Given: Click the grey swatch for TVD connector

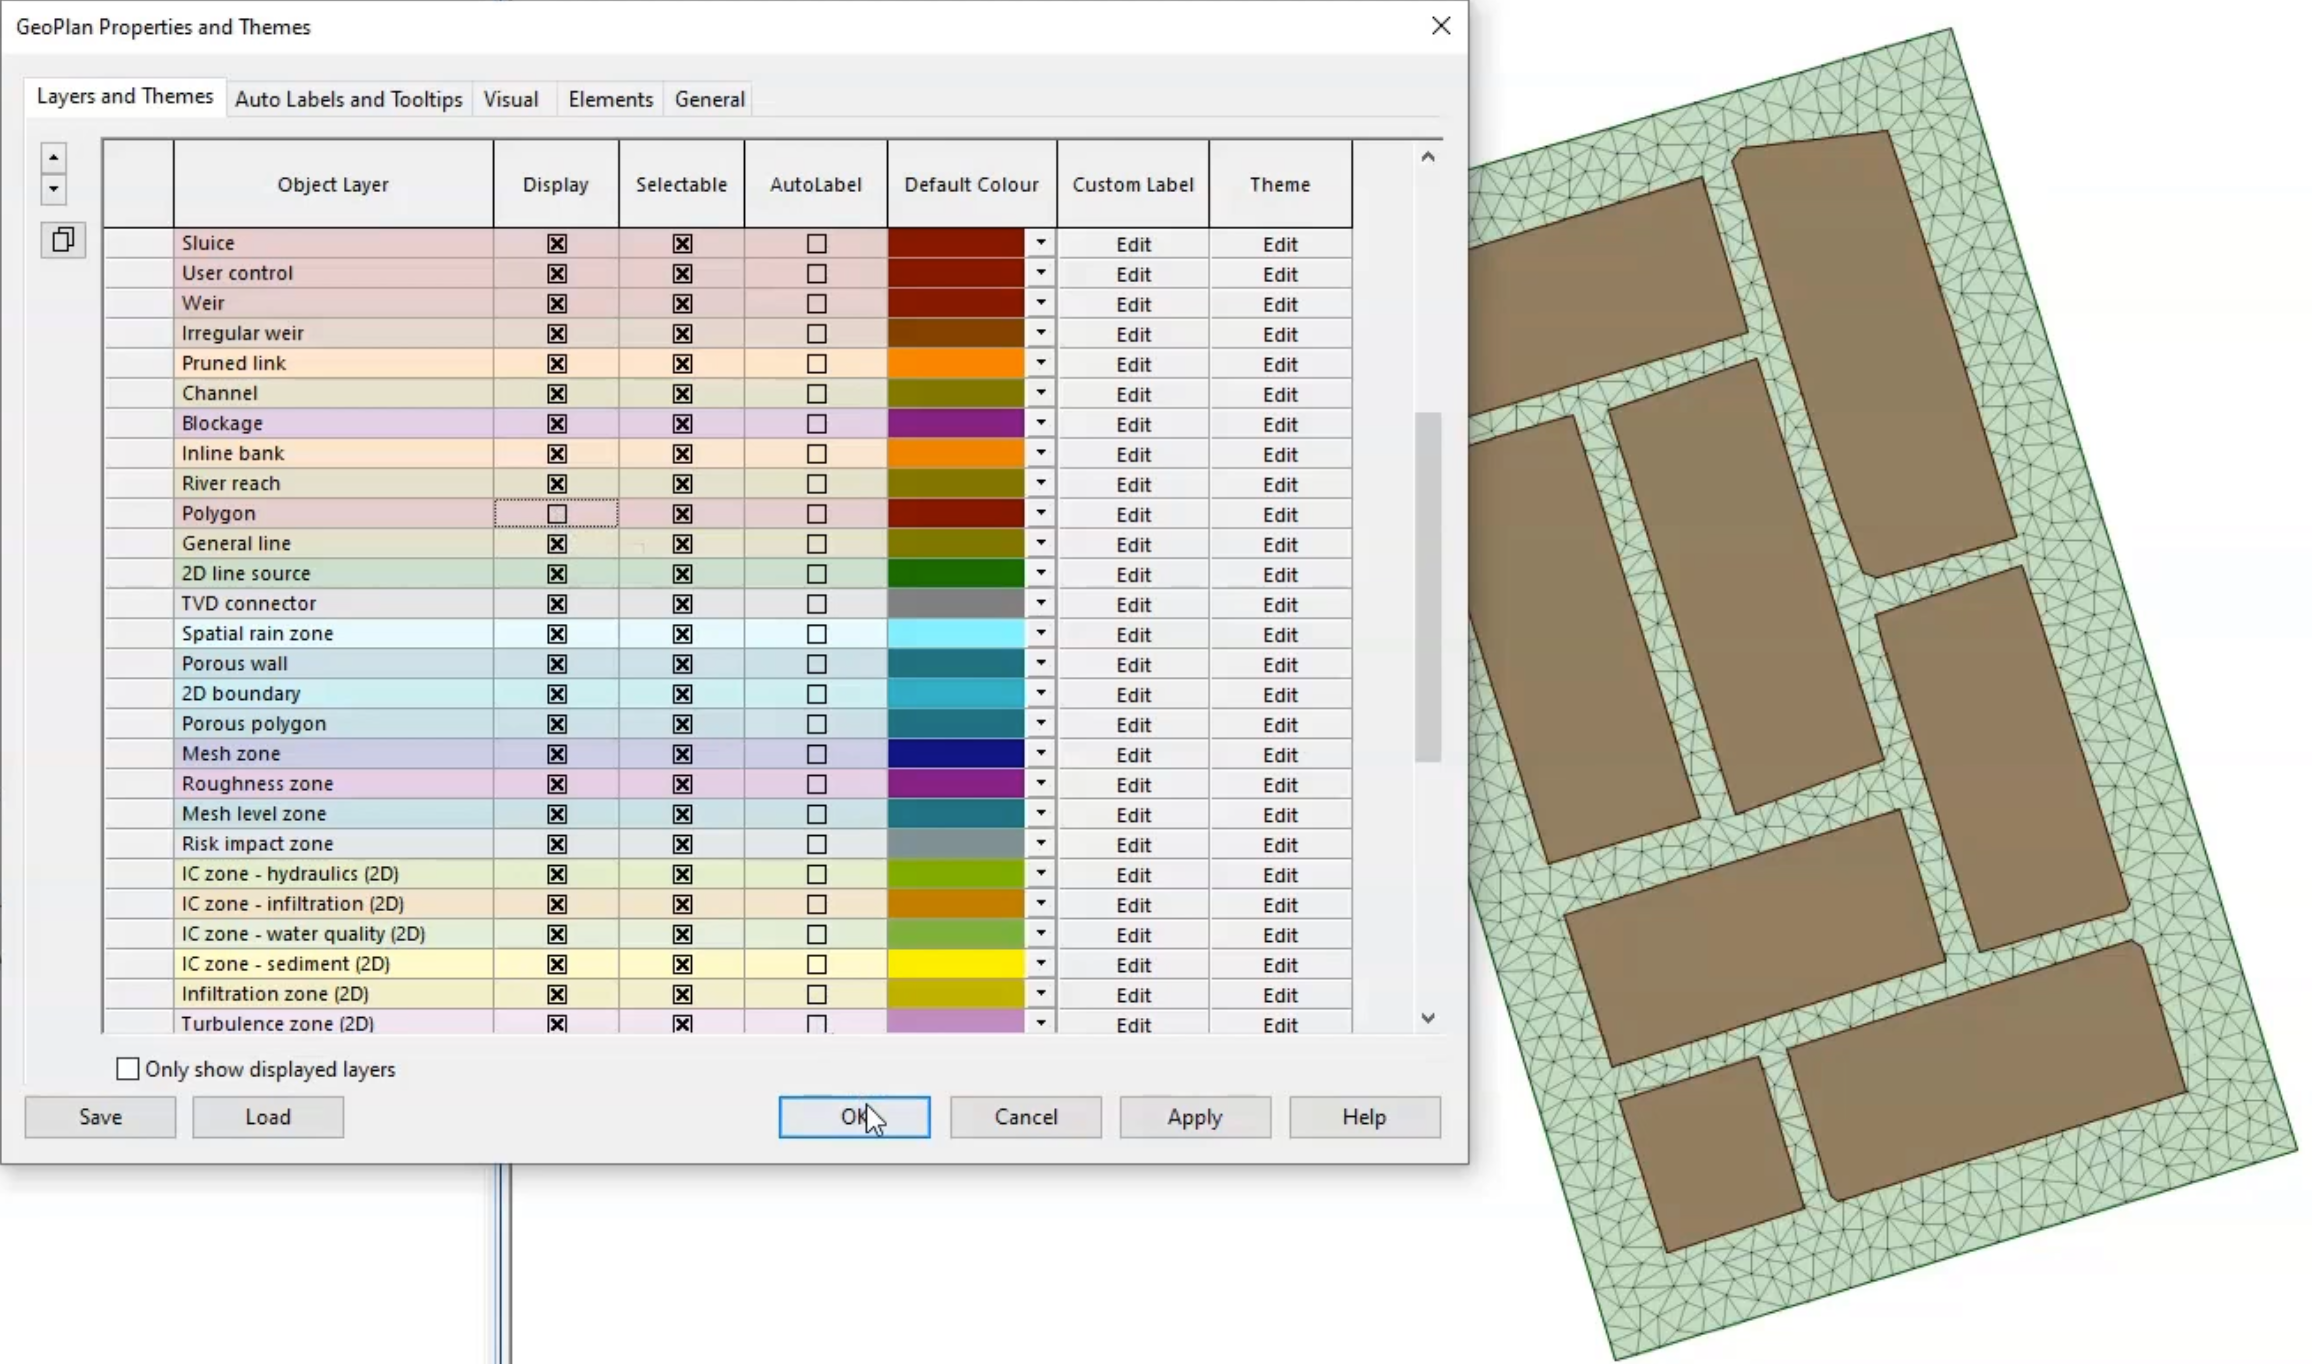Looking at the screenshot, I should (x=956, y=603).
